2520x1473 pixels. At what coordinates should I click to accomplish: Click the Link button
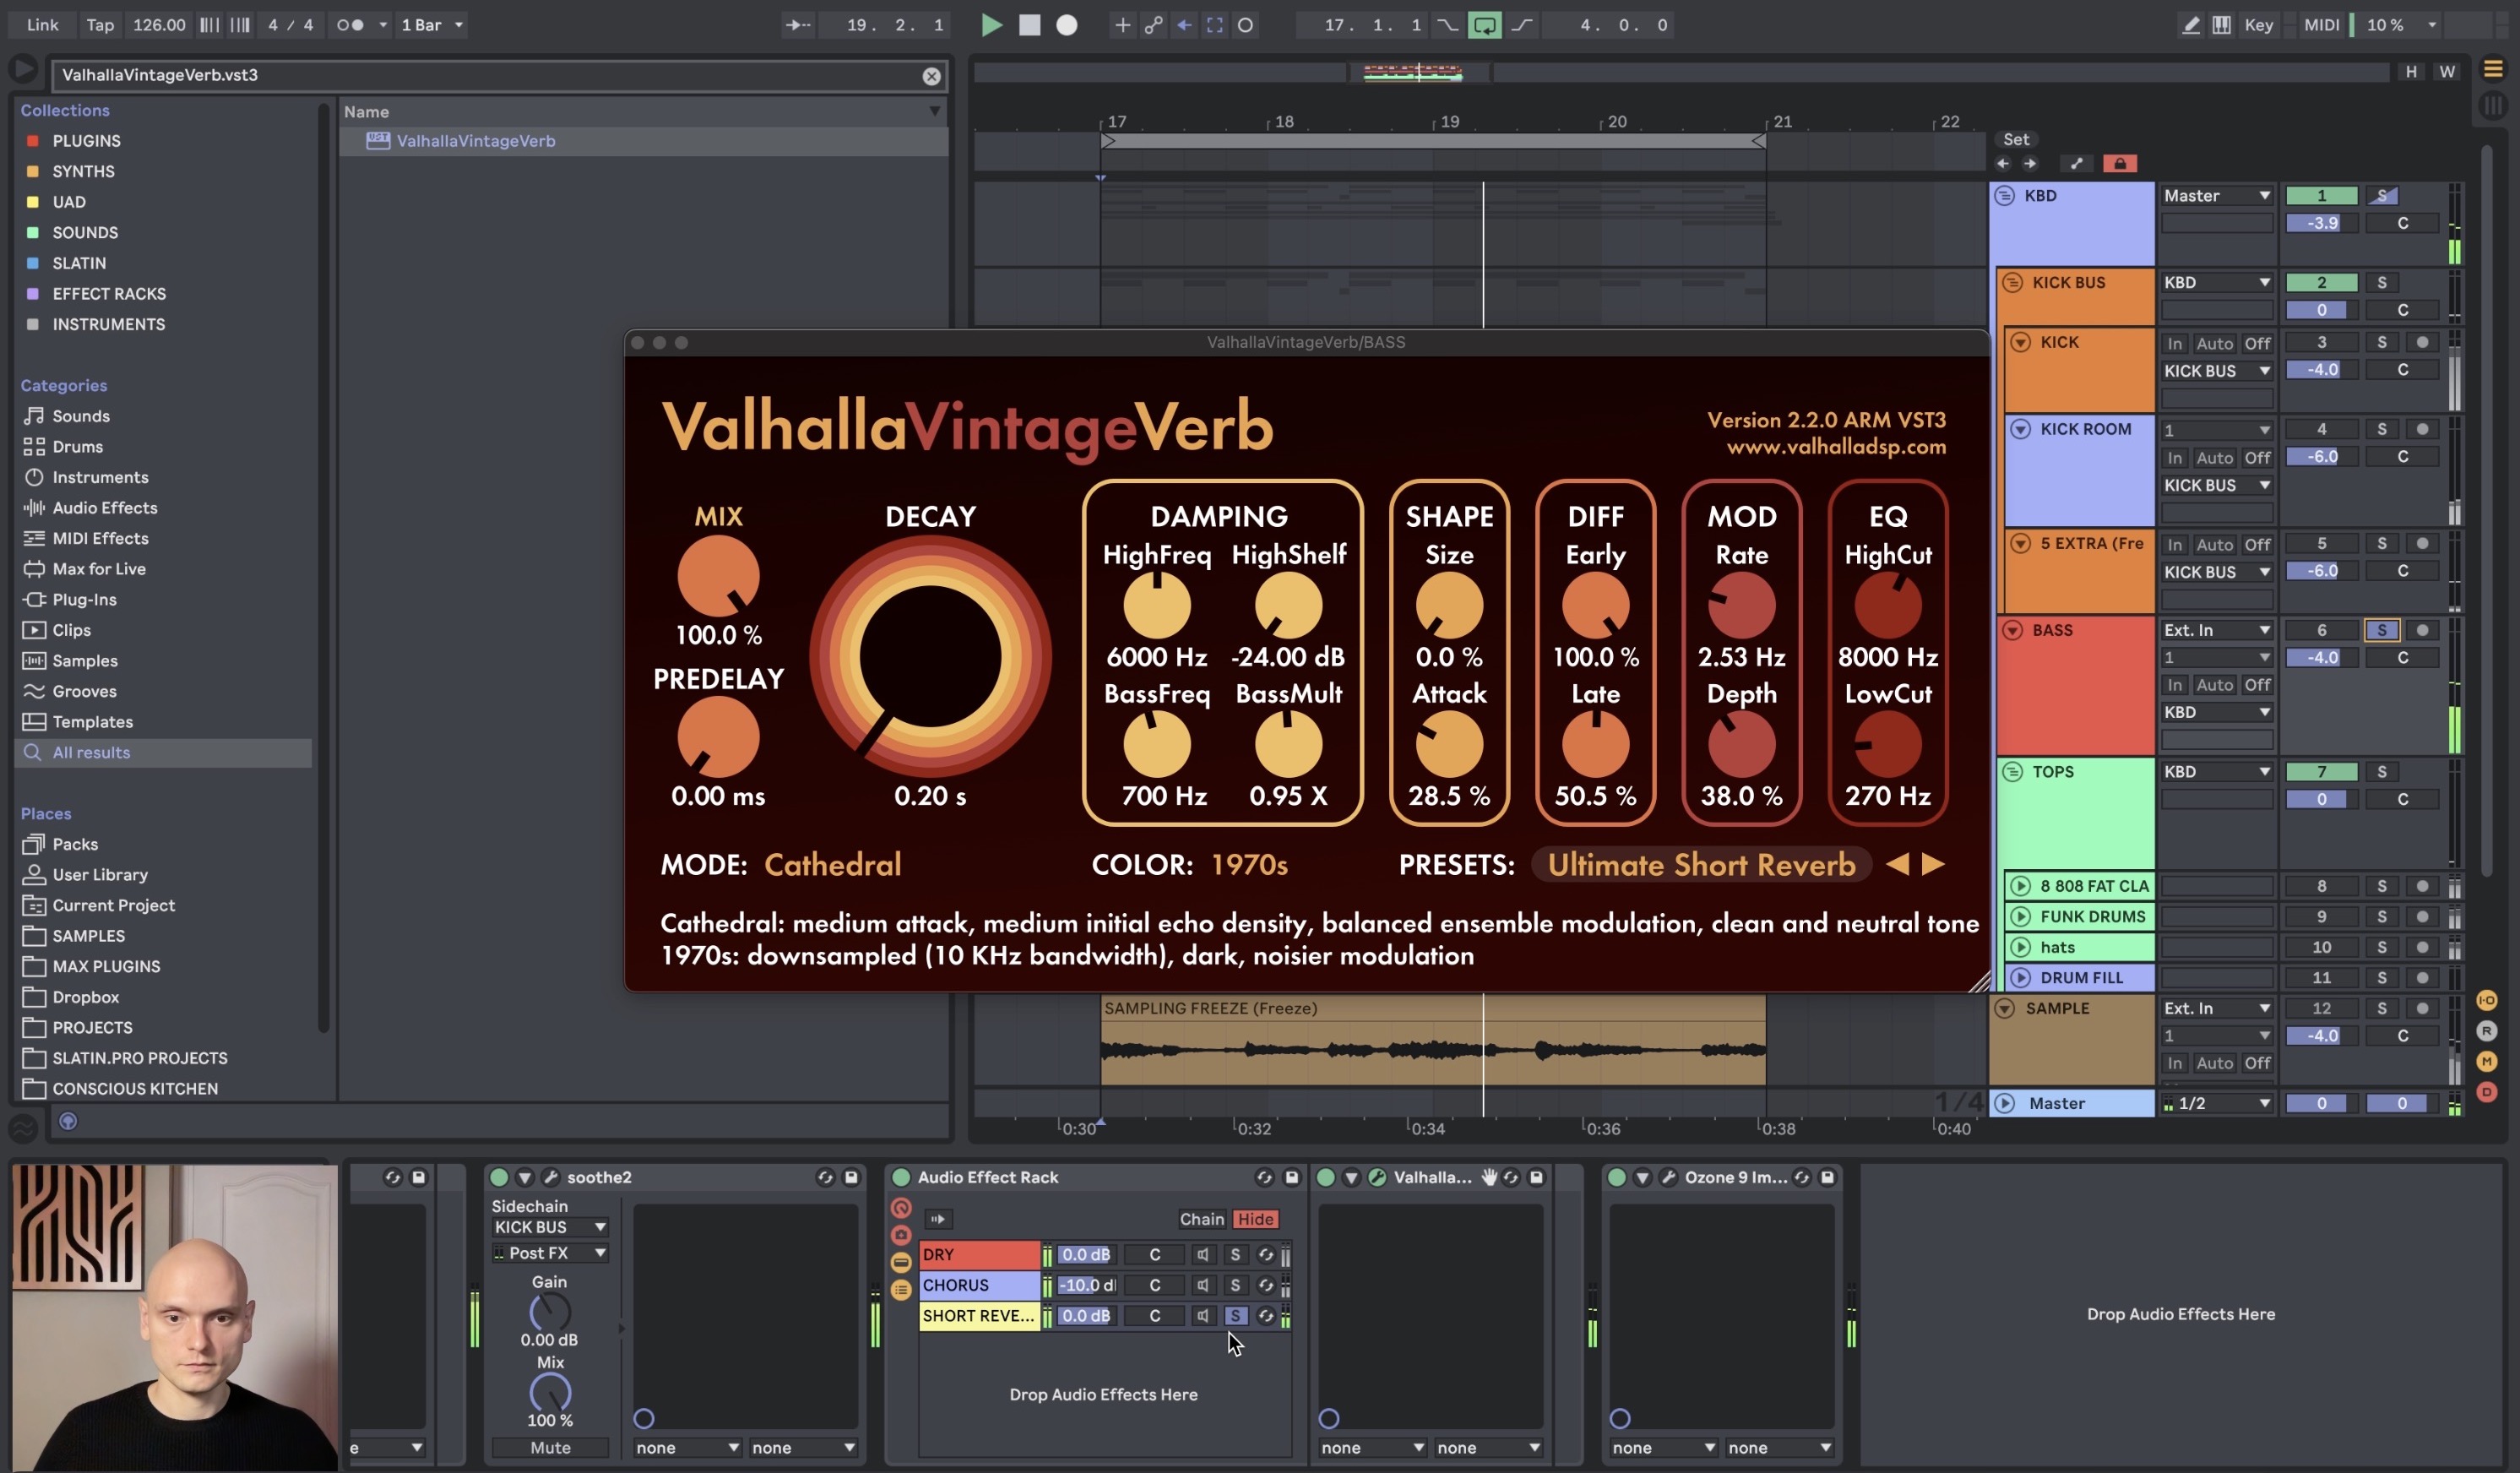[x=42, y=25]
